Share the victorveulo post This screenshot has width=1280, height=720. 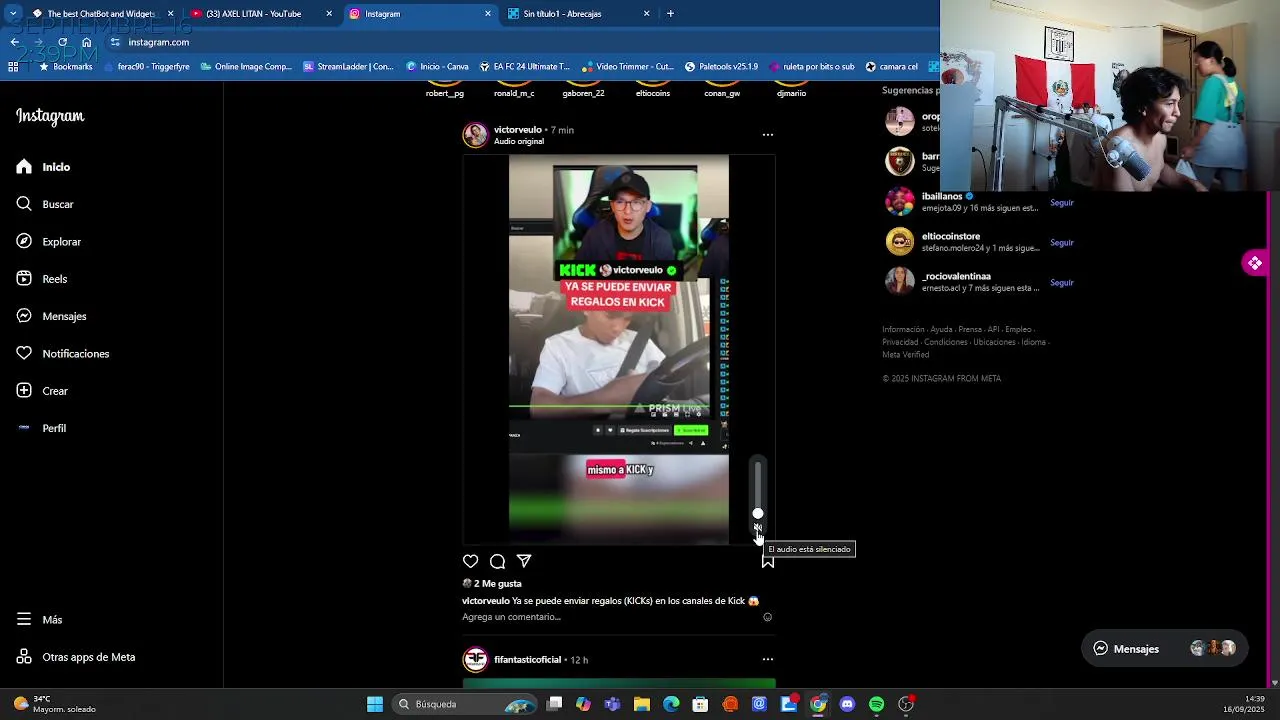524,562
